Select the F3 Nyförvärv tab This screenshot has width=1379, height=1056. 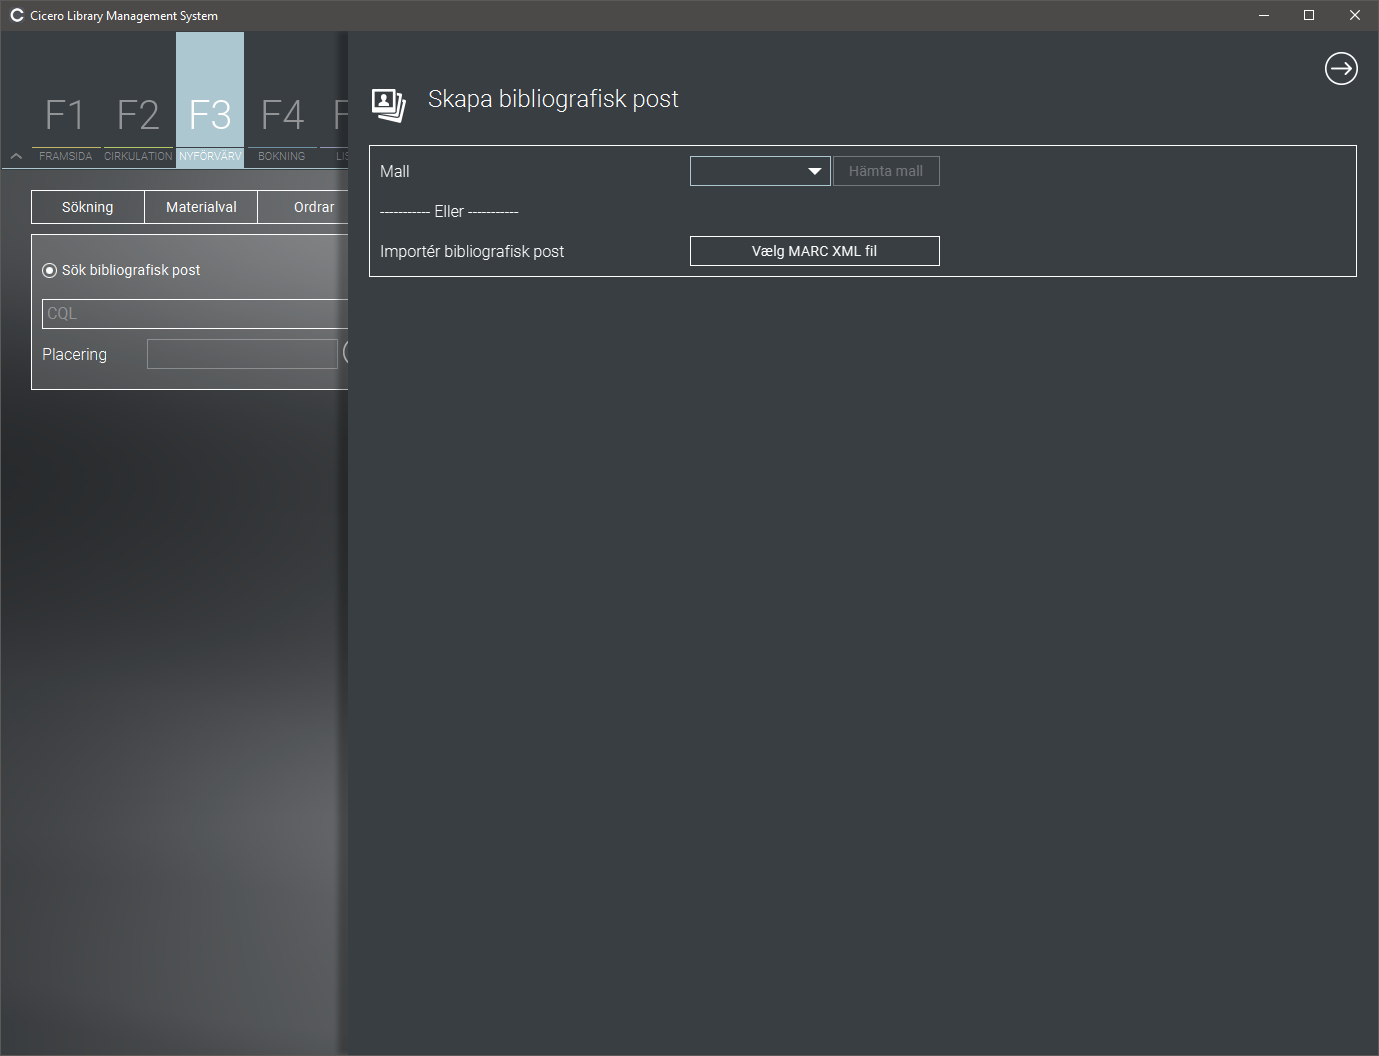(210, 100)
